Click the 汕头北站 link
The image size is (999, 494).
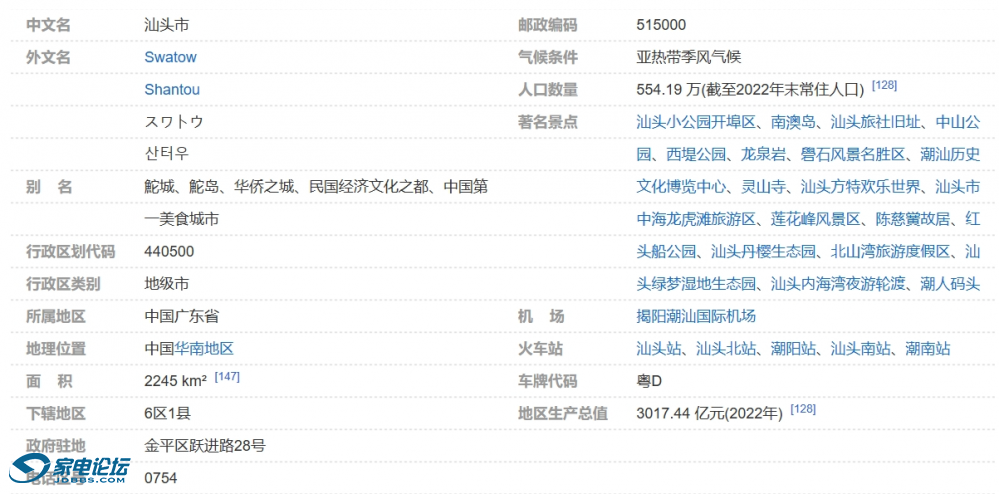[726, 349]
